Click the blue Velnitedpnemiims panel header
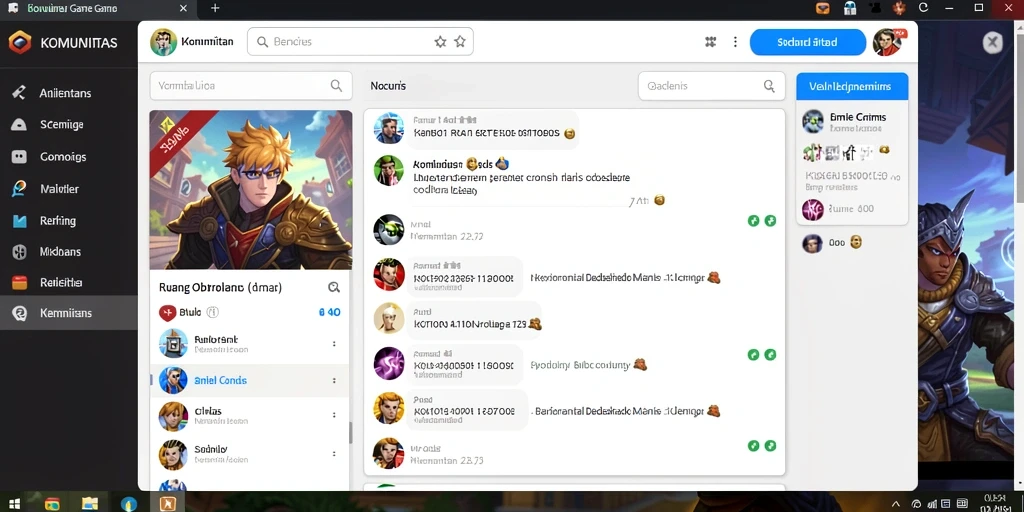The height and width of the screenshot is (512, 1024). tap(852, 86)
